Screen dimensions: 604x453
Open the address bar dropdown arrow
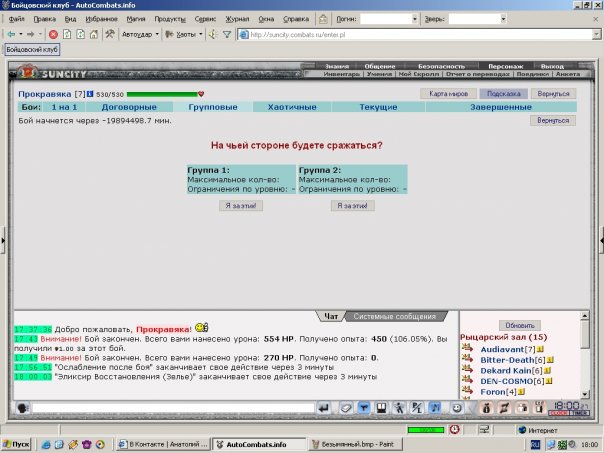(x=596, y=35)
